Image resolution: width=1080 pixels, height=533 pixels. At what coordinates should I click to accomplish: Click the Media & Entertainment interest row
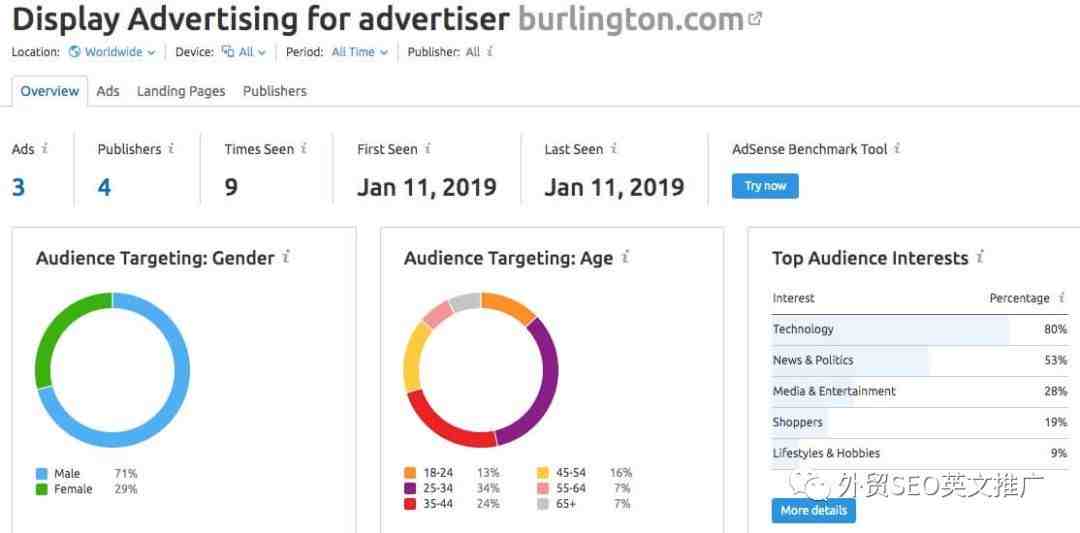point(920,392)
